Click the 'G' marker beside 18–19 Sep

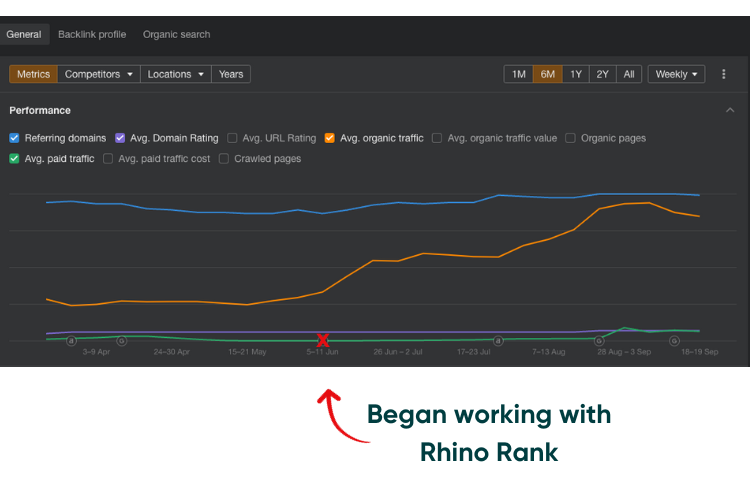674,341
